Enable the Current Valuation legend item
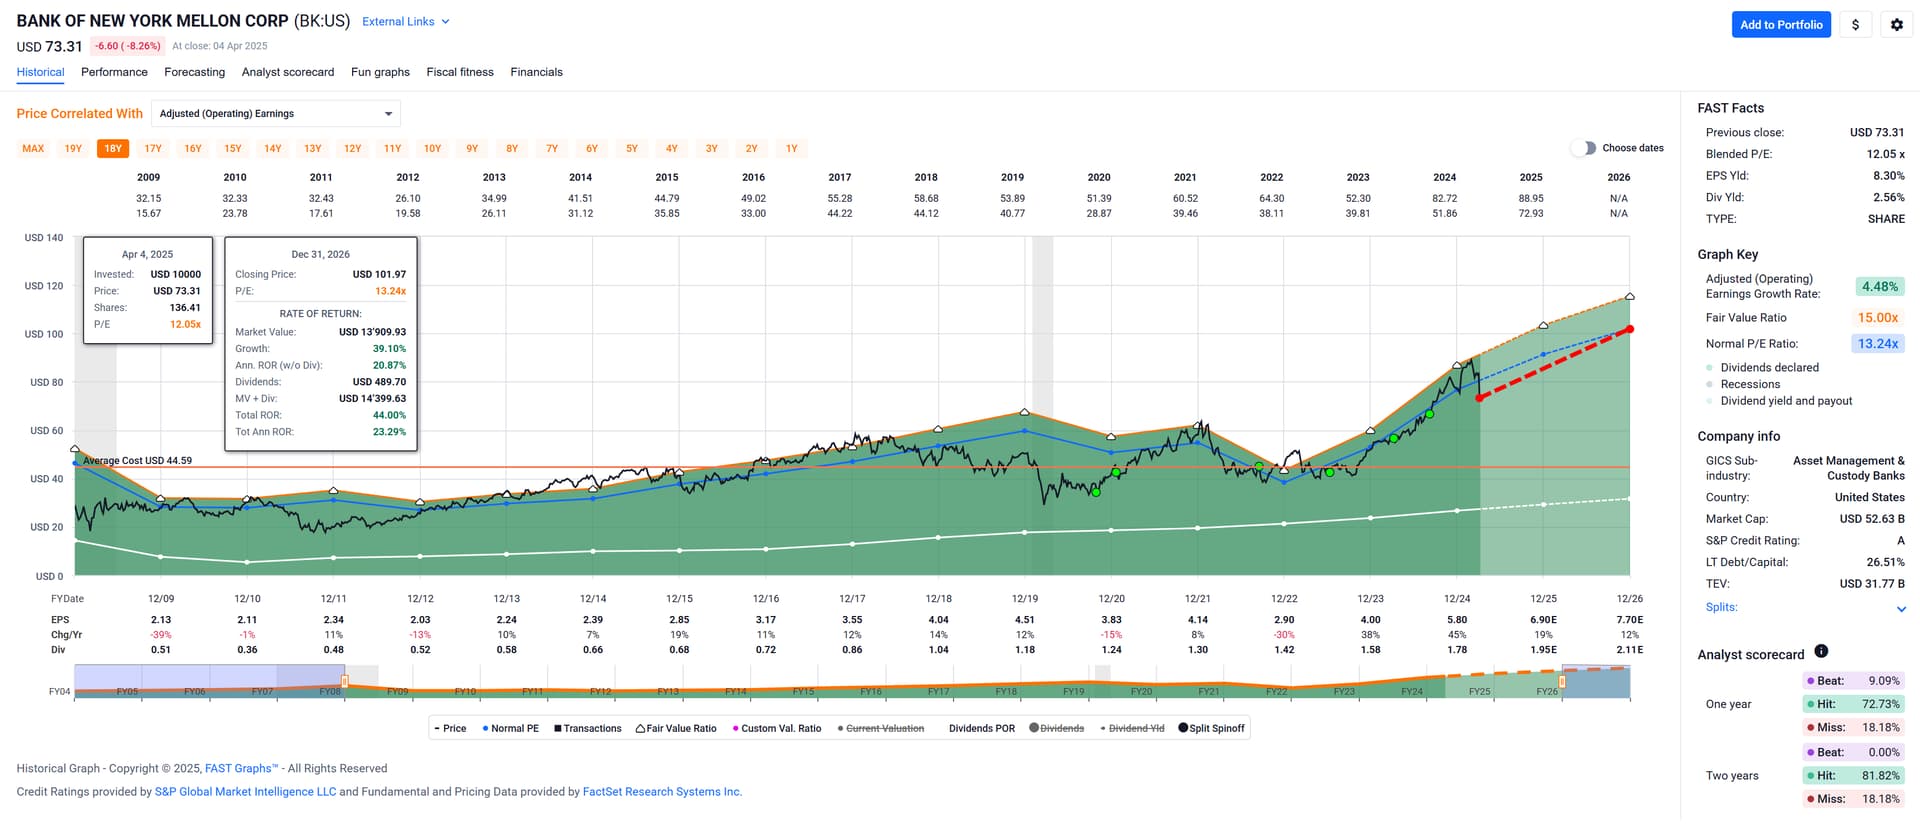The image size is (1920, 825). pos(880,728)
